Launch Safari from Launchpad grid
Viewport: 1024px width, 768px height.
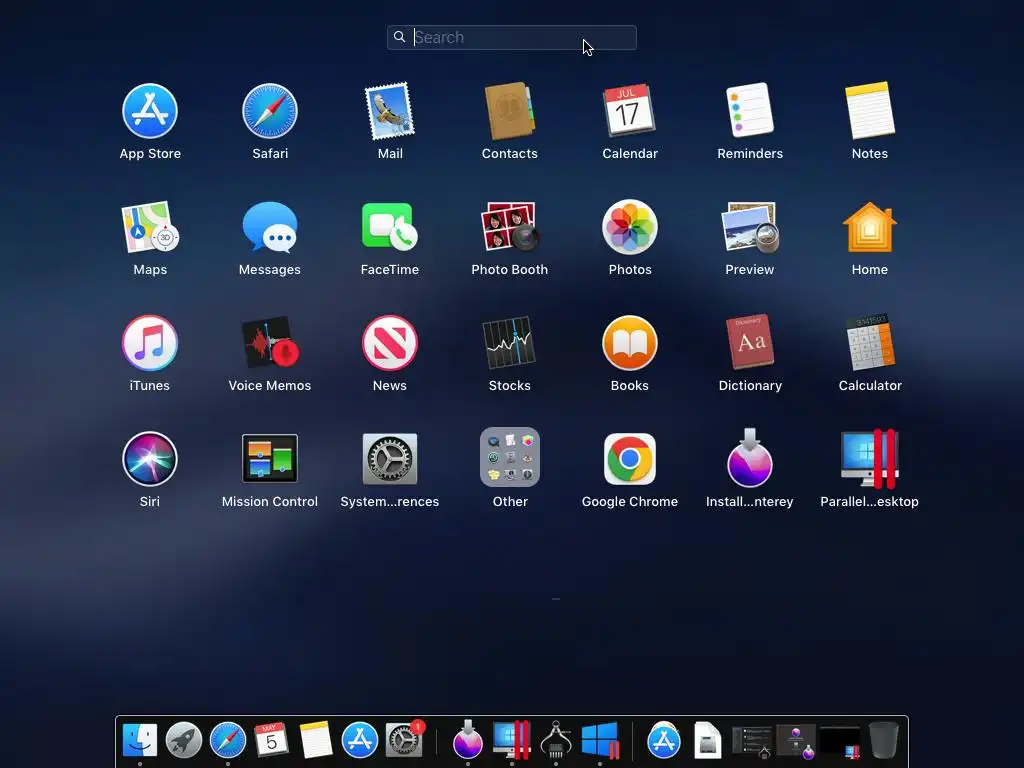coord(270,111)
